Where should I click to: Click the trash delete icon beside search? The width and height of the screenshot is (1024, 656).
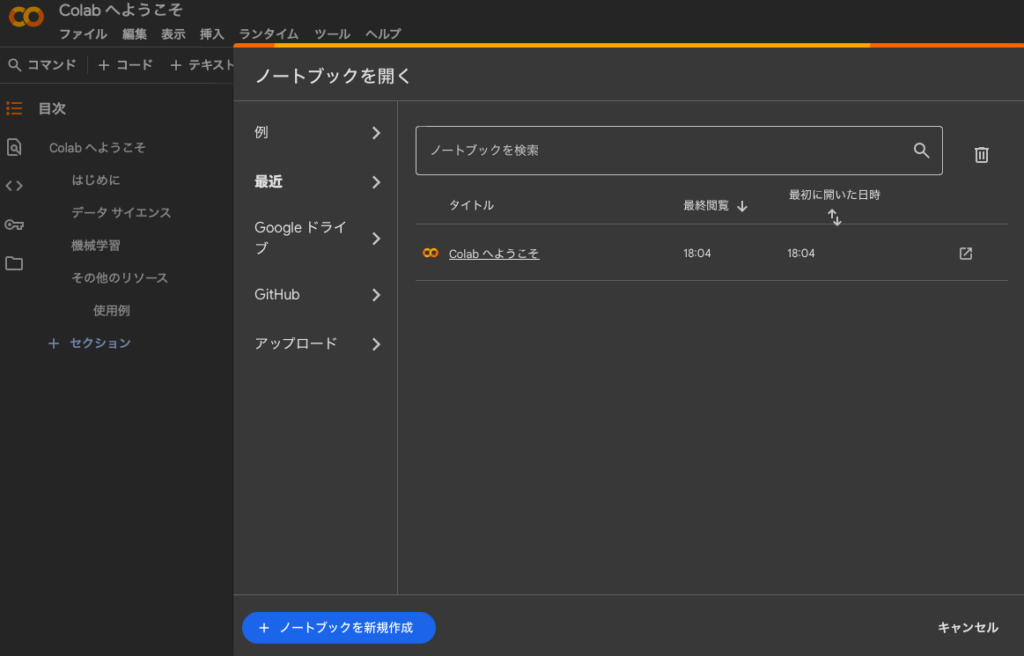point(982,154)
